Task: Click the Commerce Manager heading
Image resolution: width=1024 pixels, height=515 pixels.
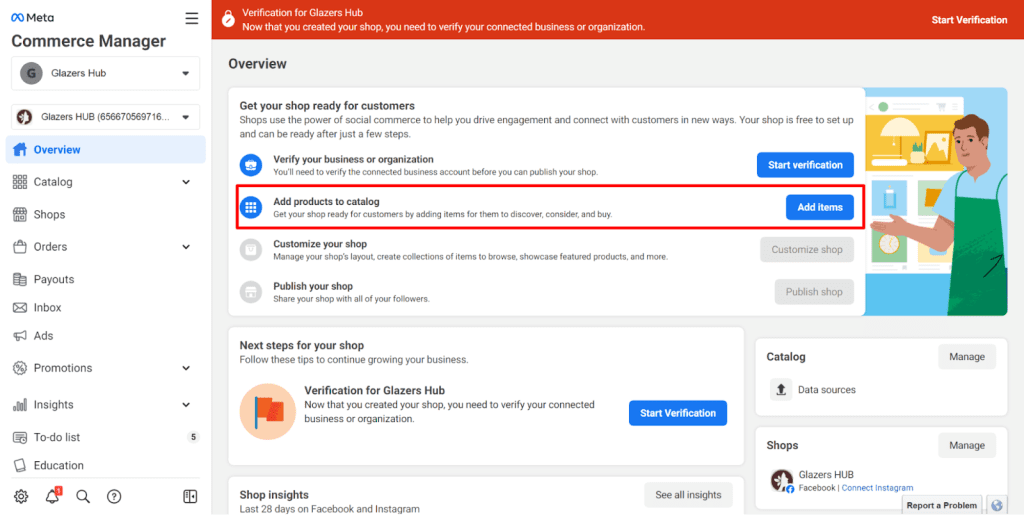Action: tap(89, 41)
